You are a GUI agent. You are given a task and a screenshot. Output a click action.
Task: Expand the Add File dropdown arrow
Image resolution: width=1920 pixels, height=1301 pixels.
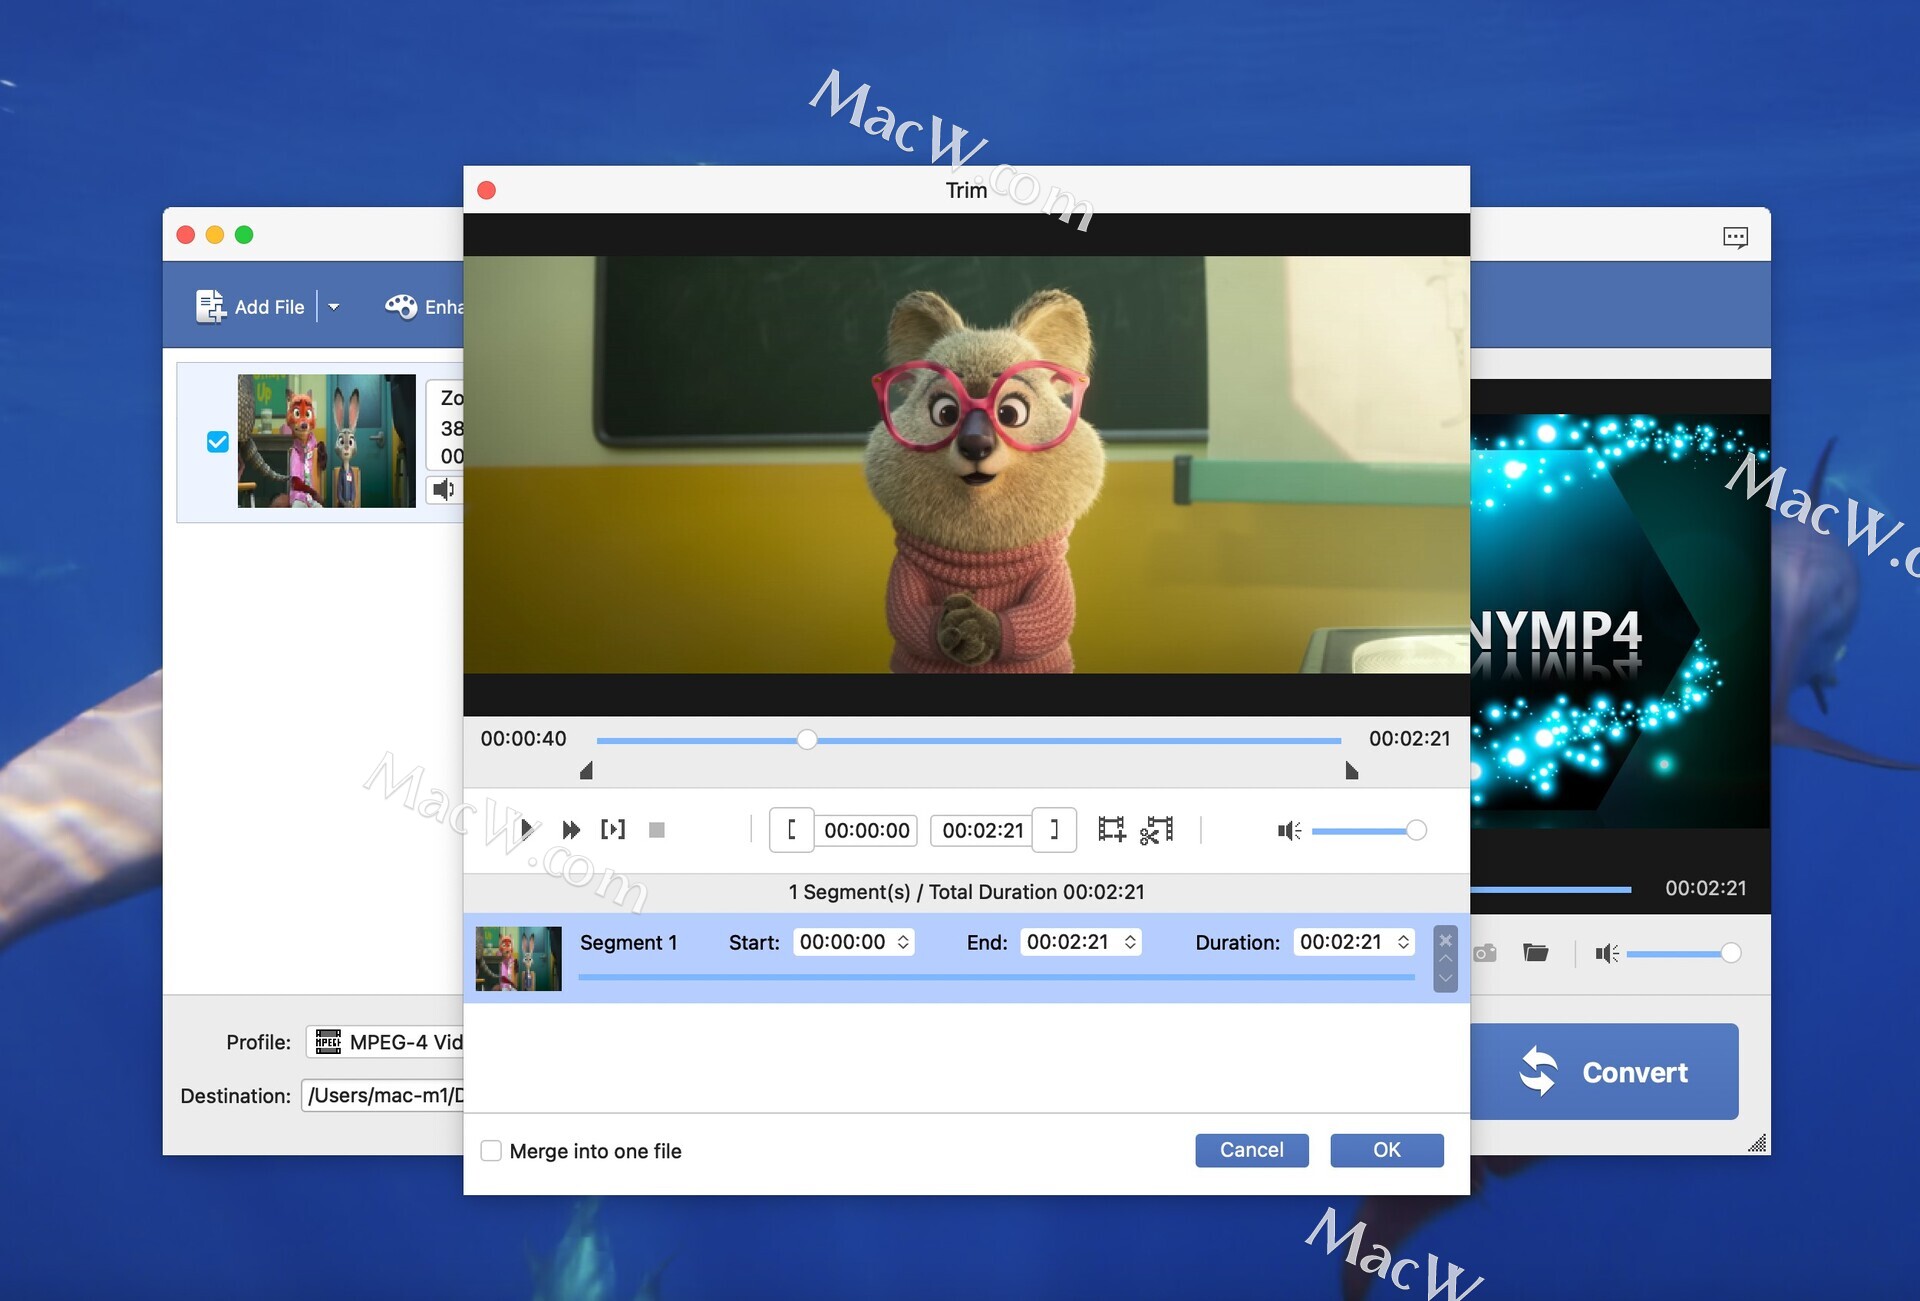click(x=334, y=307)
